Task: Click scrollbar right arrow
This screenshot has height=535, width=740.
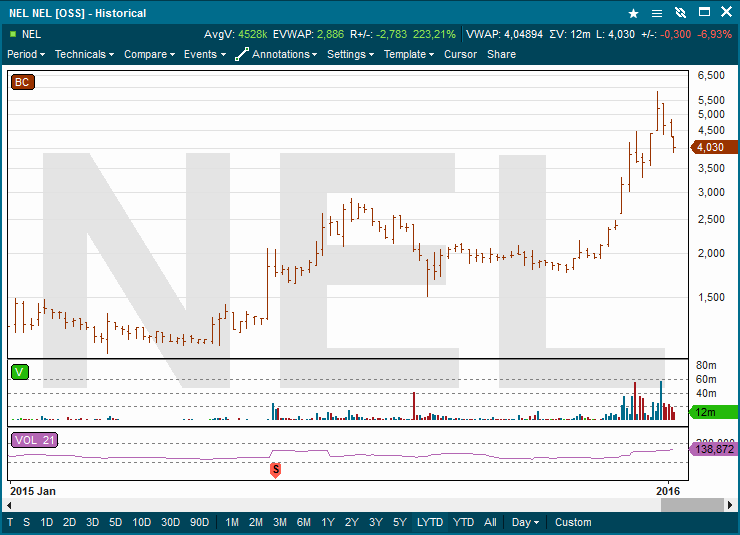Action: click(x=730, y=505)
